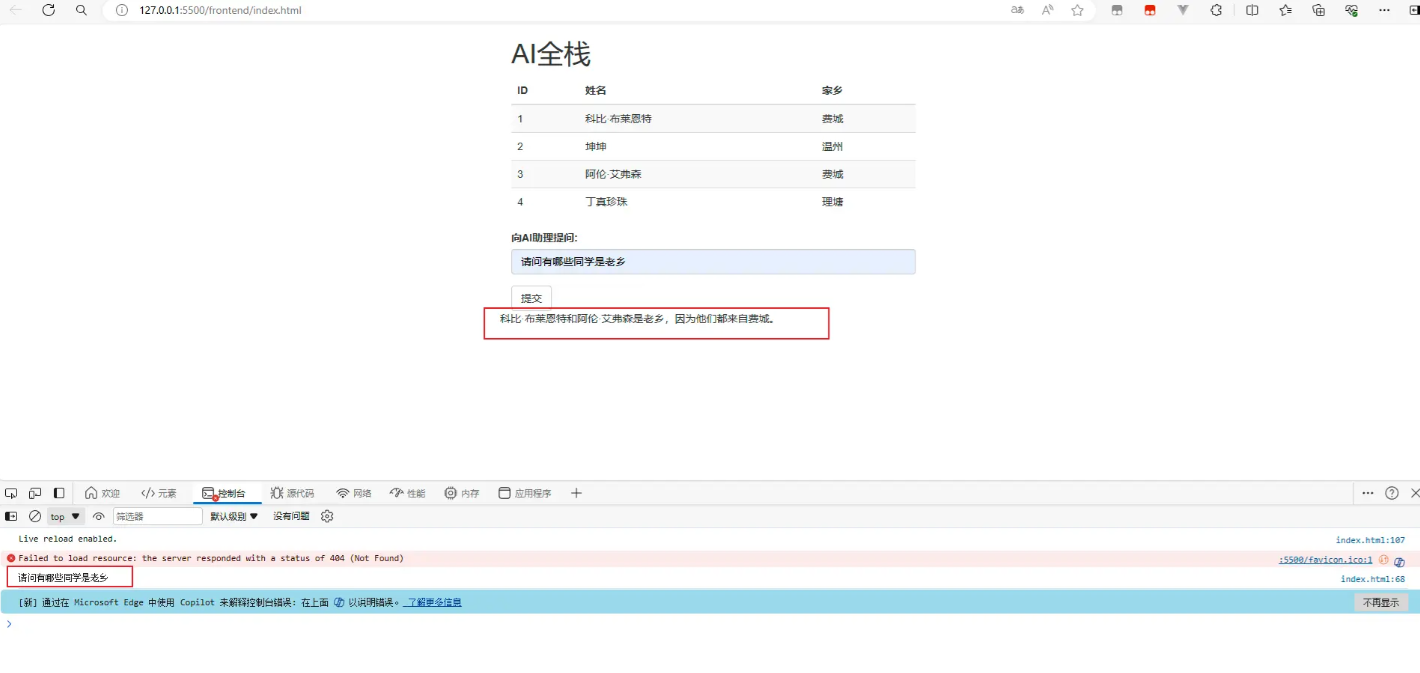Screen dimensions: 1420x673
Task: Clear the console with the clear icon
Action: click(x=35, y=517)
